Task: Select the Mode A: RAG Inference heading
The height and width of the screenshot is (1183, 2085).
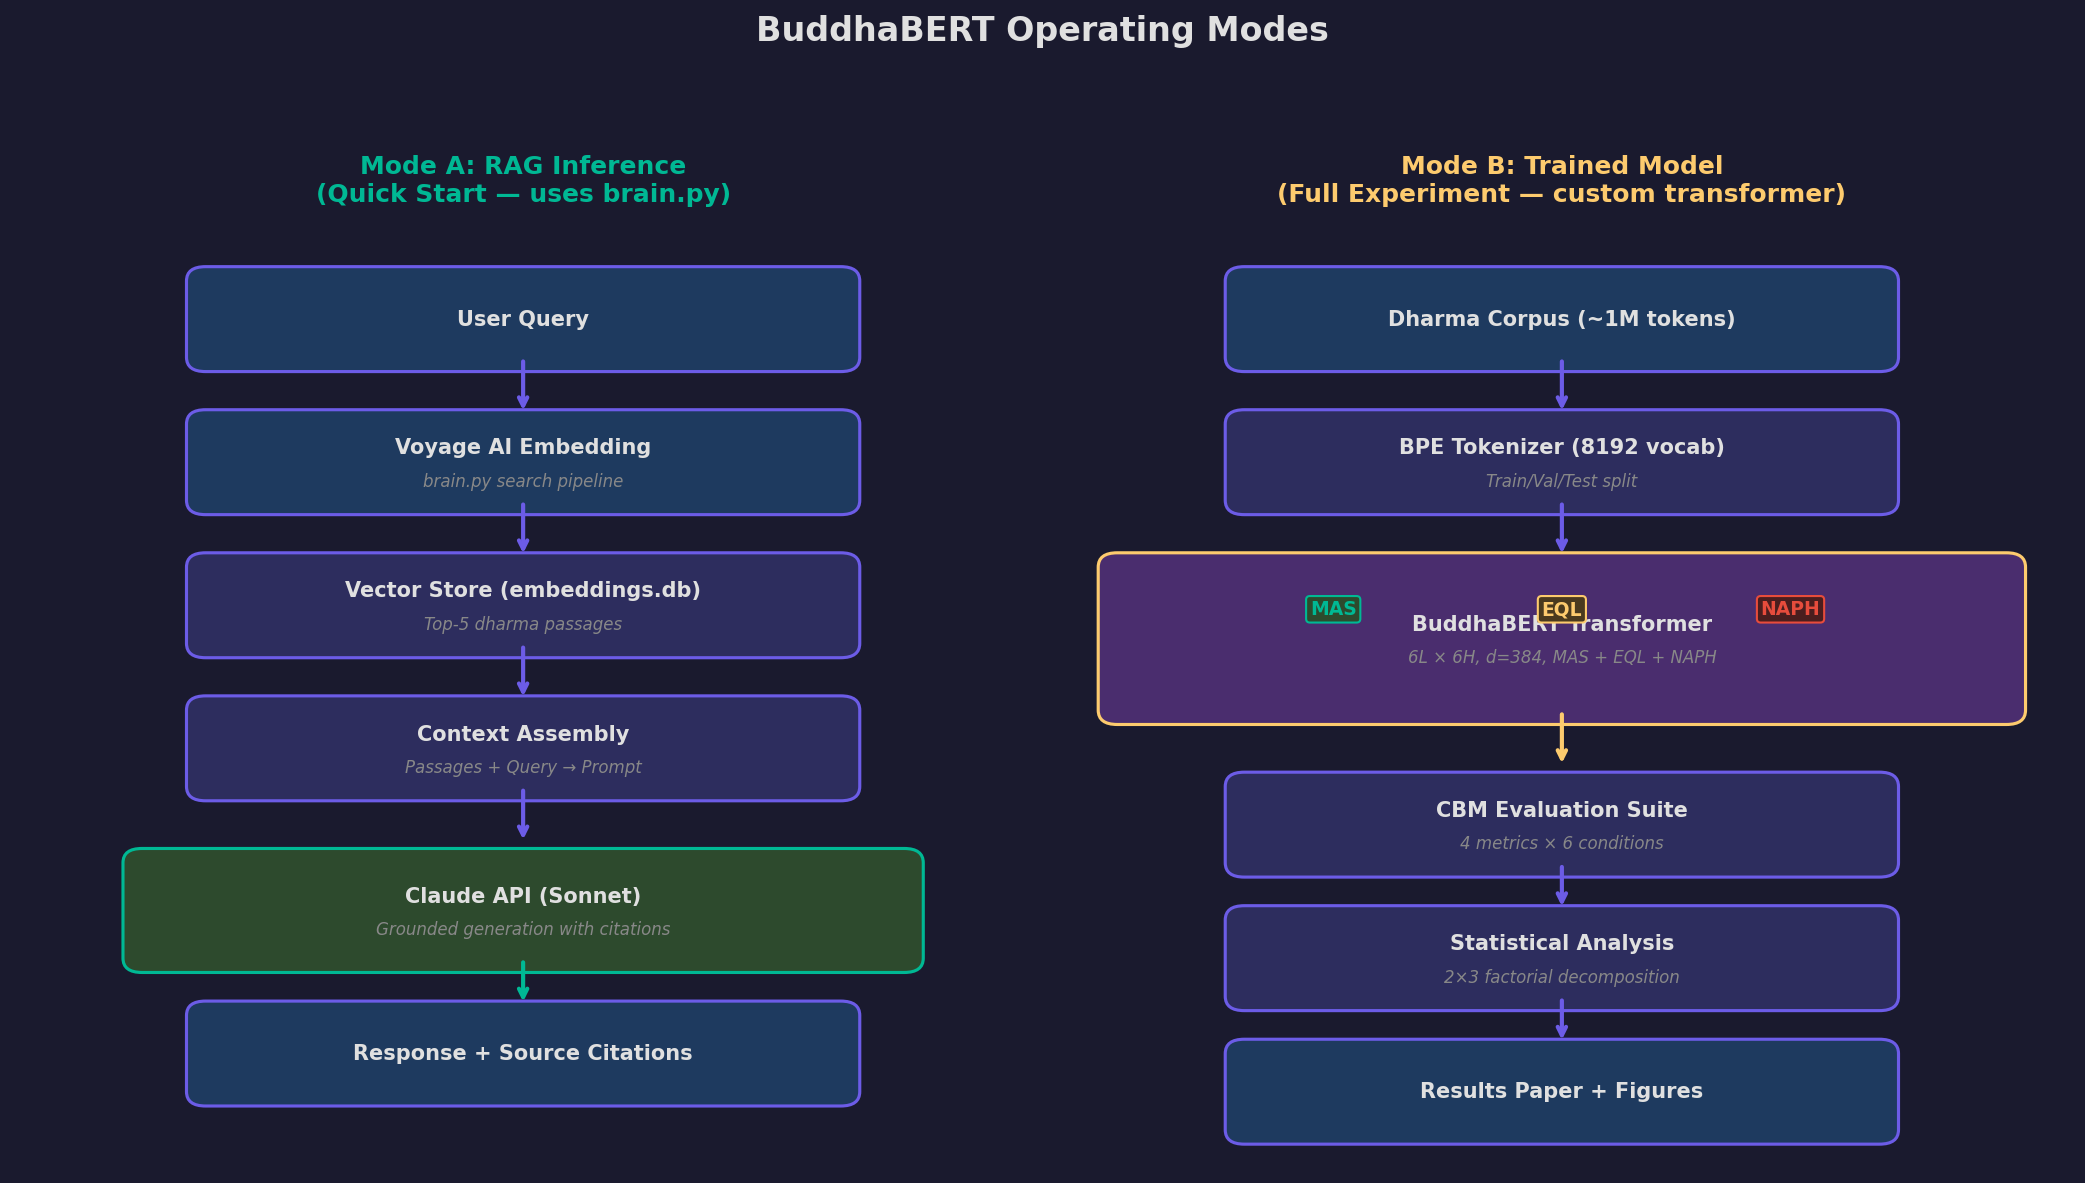Action: 523,180
